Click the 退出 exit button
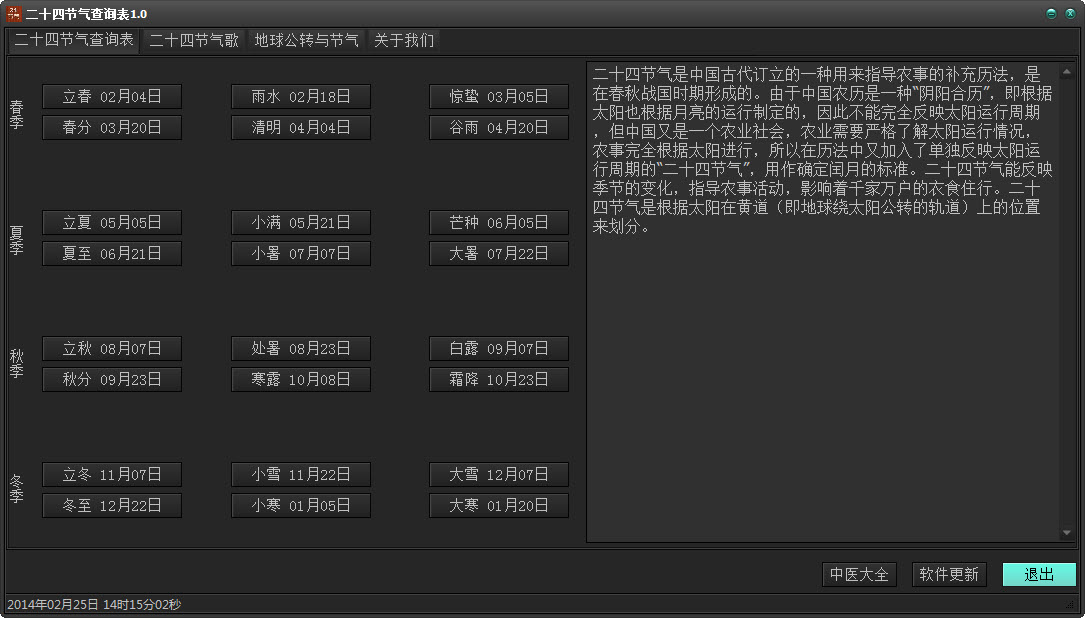 tap(1039, 574)
